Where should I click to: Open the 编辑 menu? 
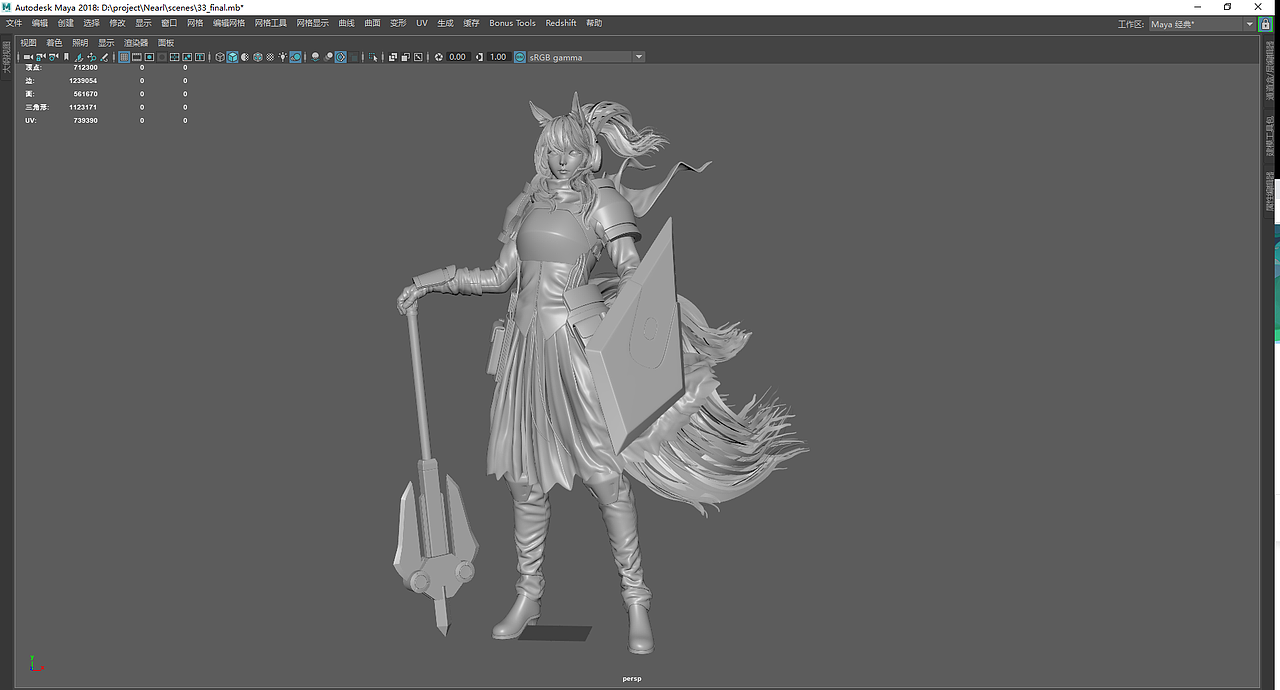tap(40, 23)
